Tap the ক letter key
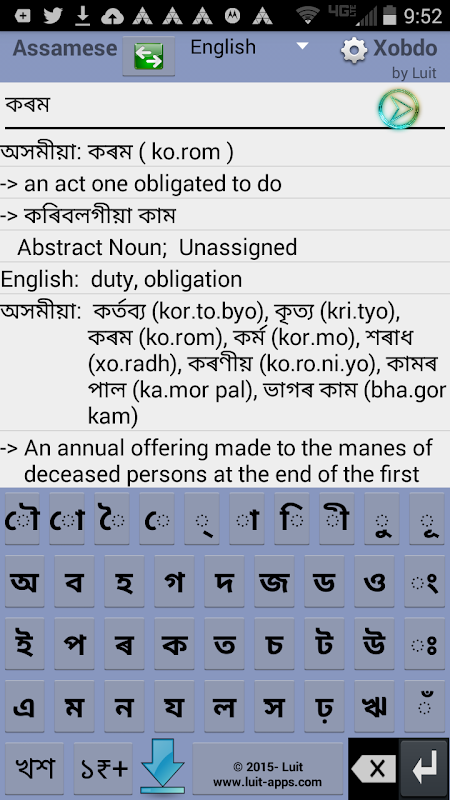Screen dimensions: 450x800 (174, 643)
